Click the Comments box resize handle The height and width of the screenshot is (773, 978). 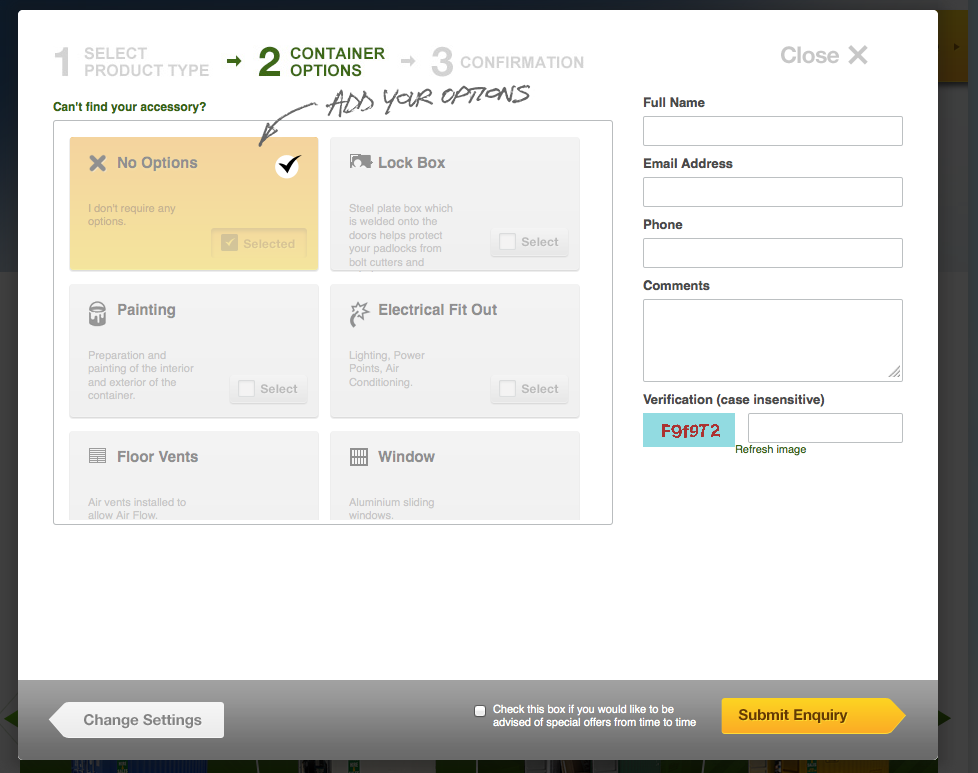(894, 372)
